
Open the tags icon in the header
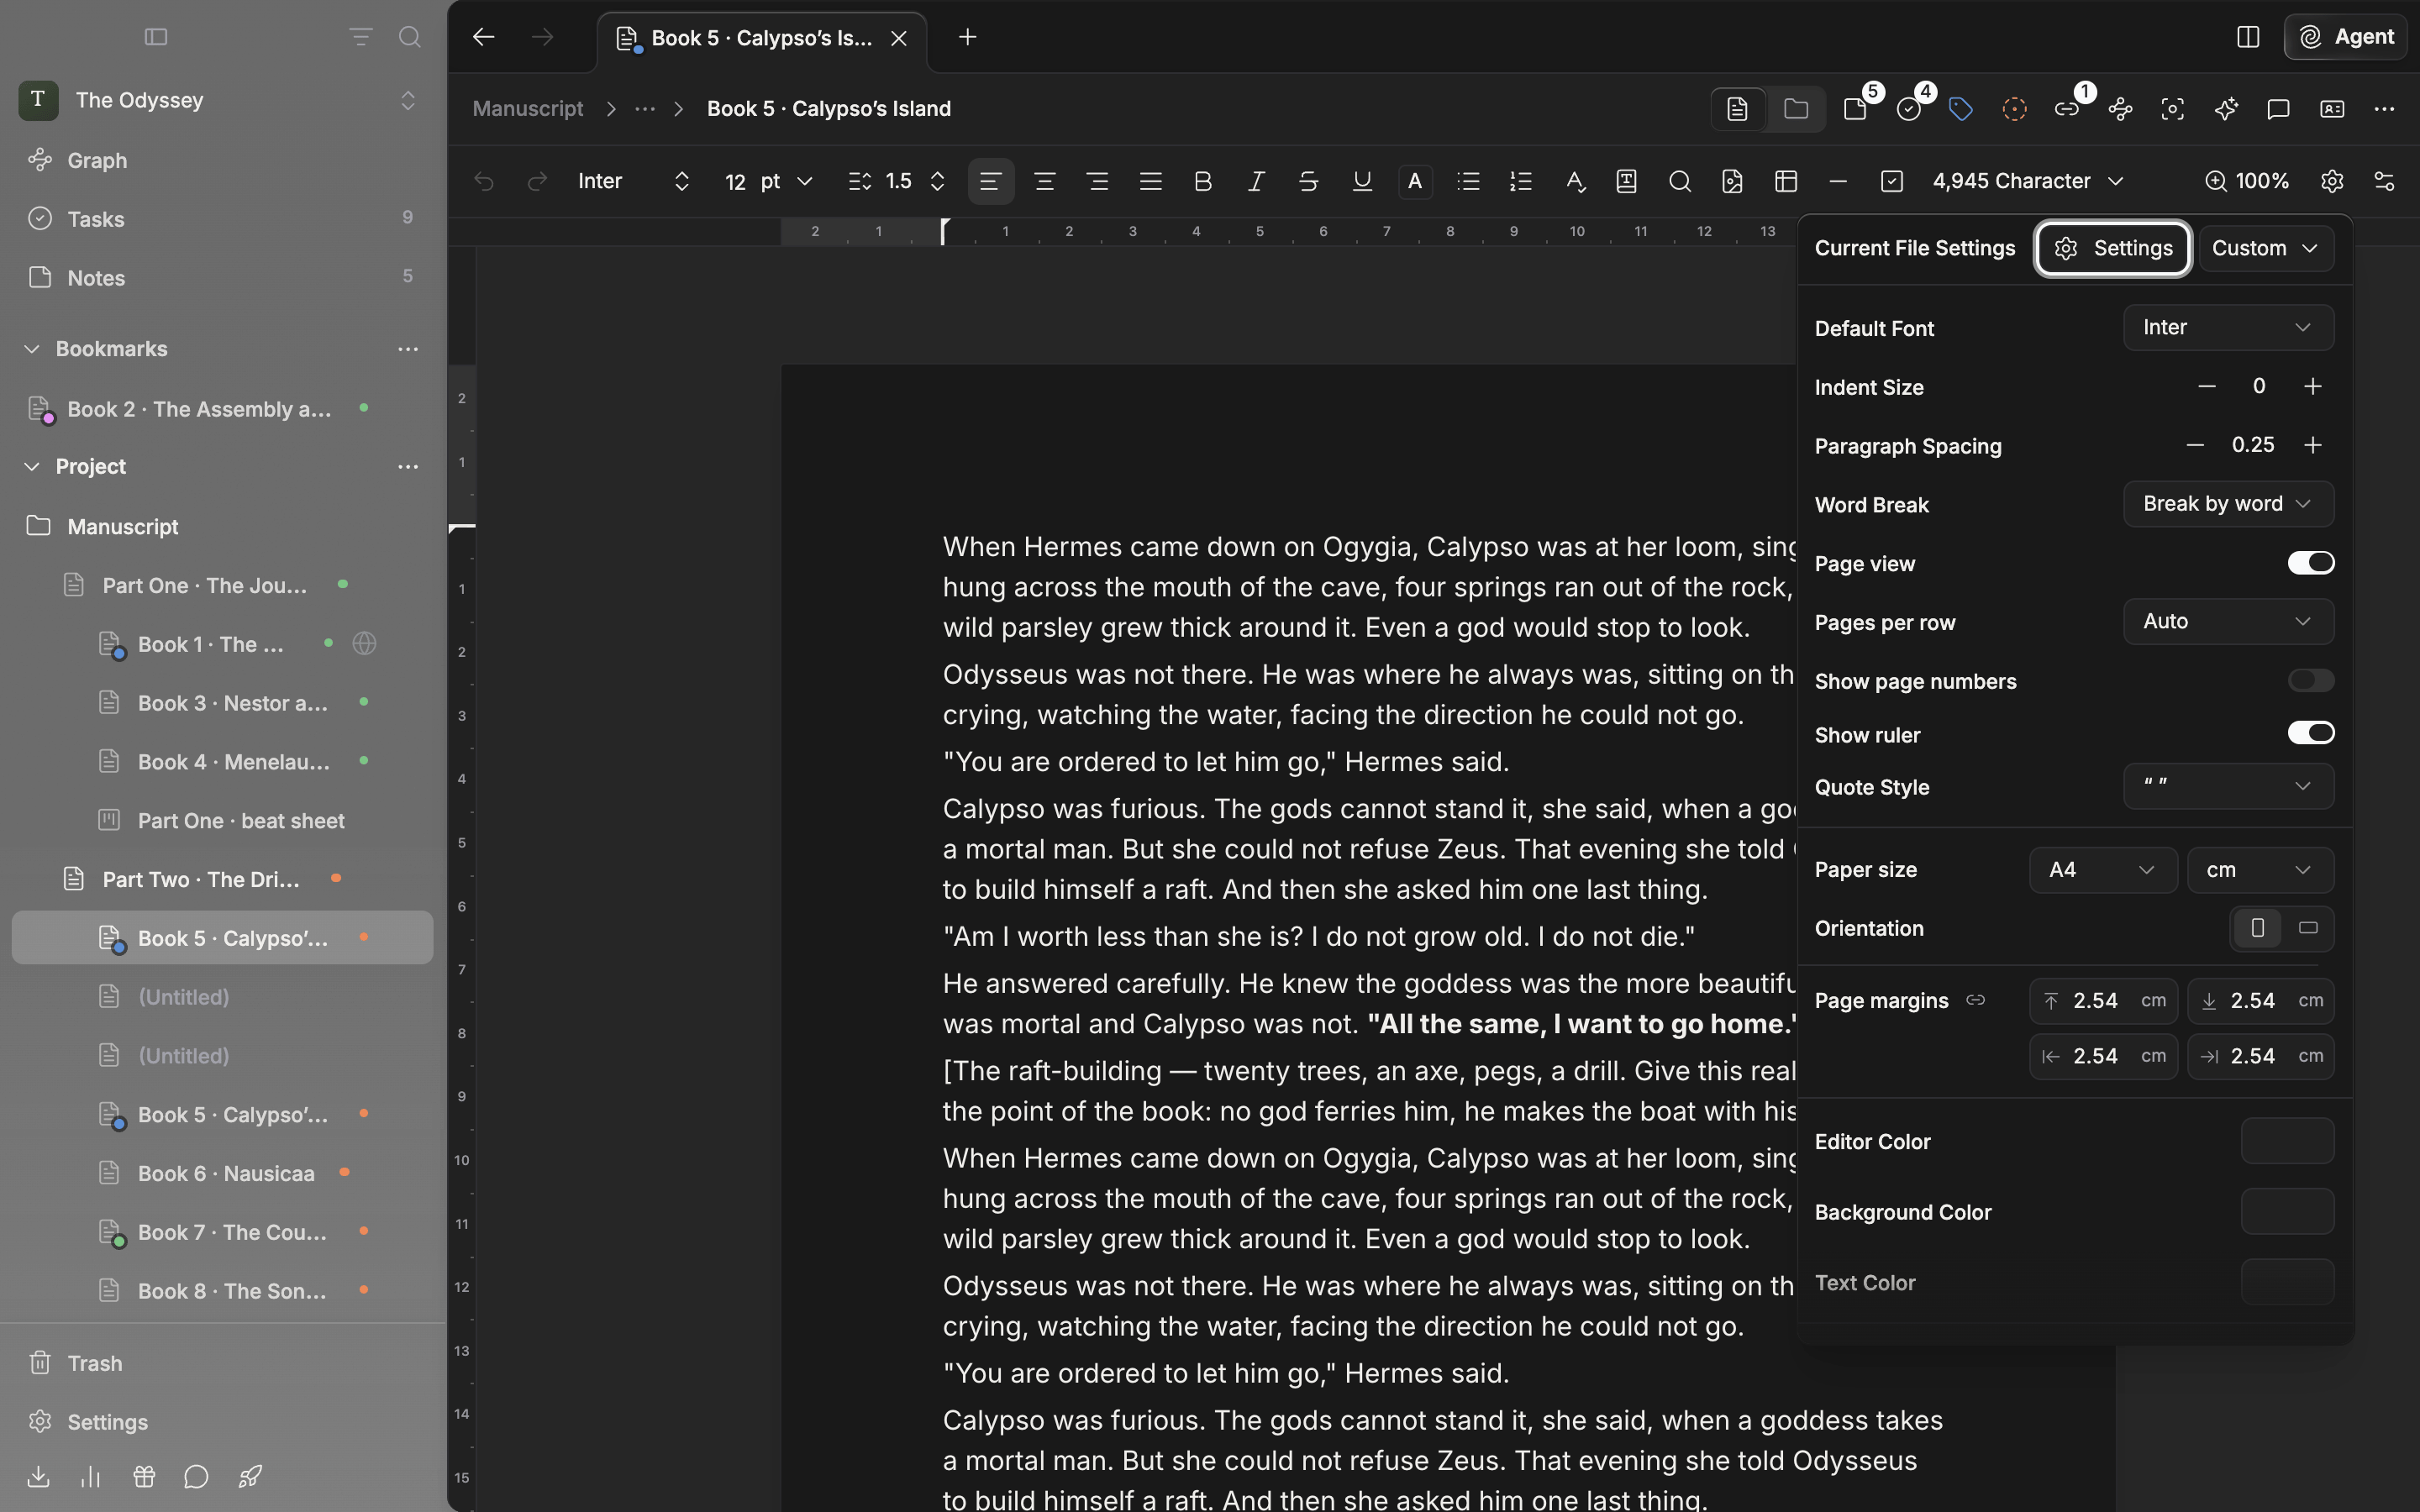(1961, 109)
